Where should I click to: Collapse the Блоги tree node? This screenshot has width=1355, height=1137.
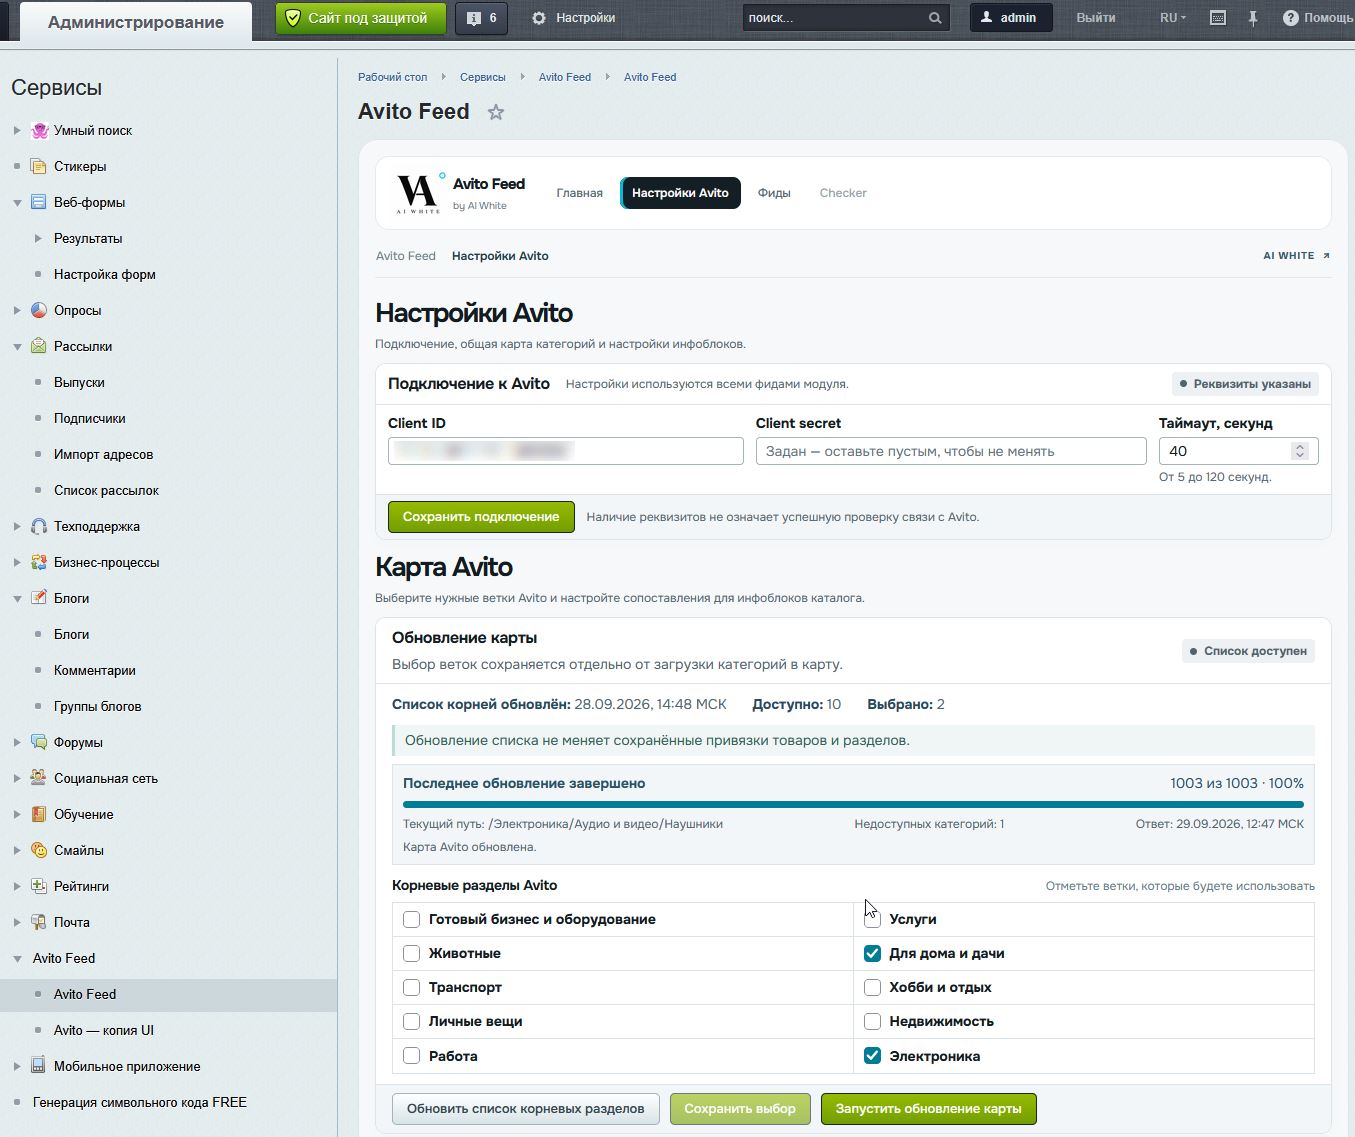(17, 599)
